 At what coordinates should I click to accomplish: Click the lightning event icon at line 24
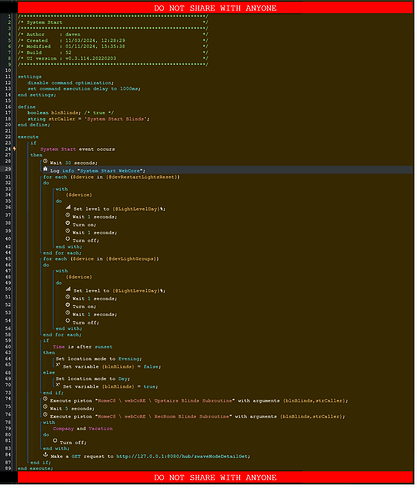point(14,149)
